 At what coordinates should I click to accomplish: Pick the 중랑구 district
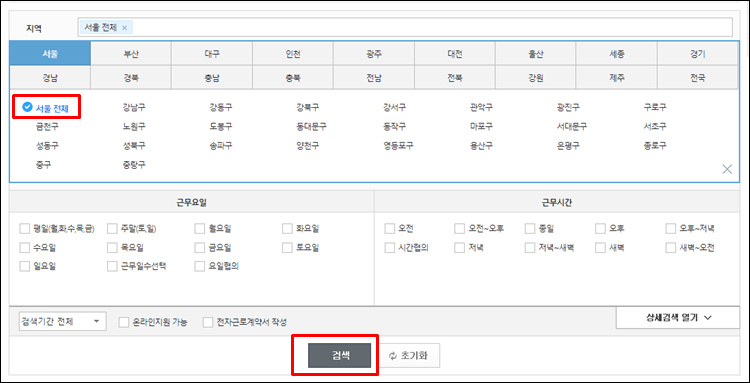click(x=134, y=165)
